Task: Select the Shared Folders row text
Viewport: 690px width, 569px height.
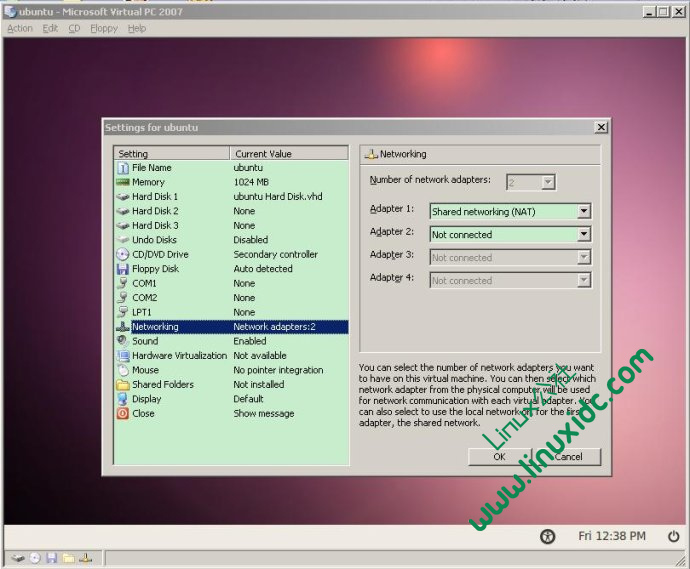Action: pos(163,385)
